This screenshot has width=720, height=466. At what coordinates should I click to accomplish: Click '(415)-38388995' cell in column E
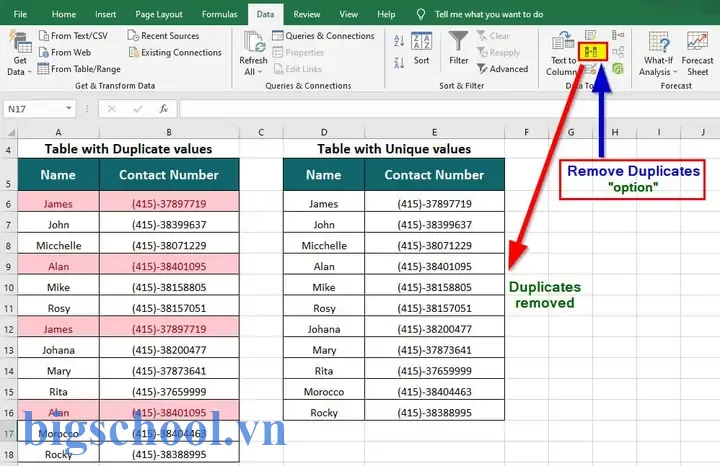434,413
